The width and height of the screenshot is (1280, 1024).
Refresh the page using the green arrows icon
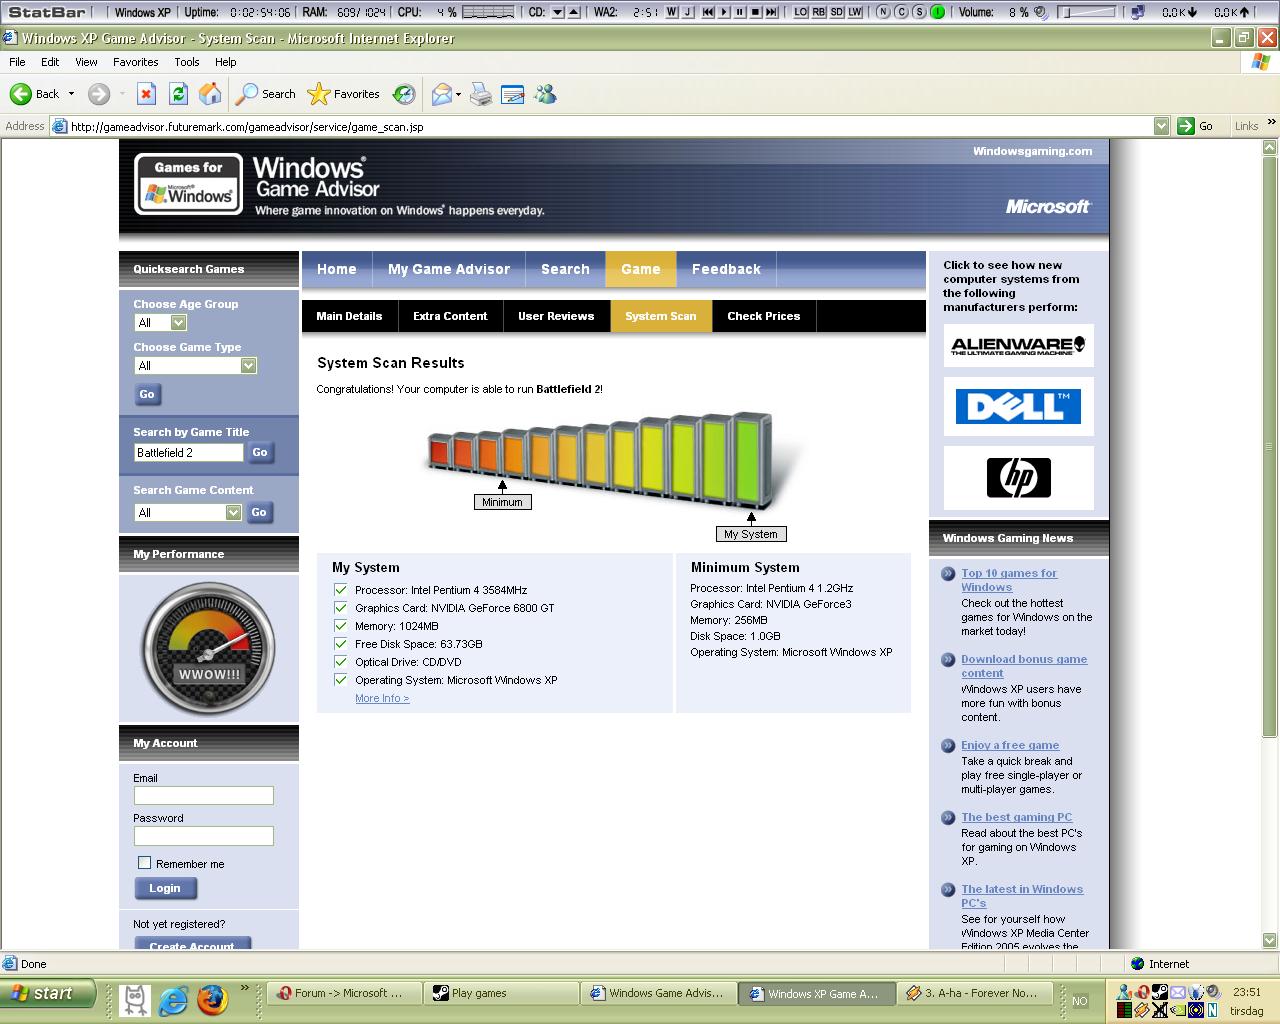click(178, 94)
